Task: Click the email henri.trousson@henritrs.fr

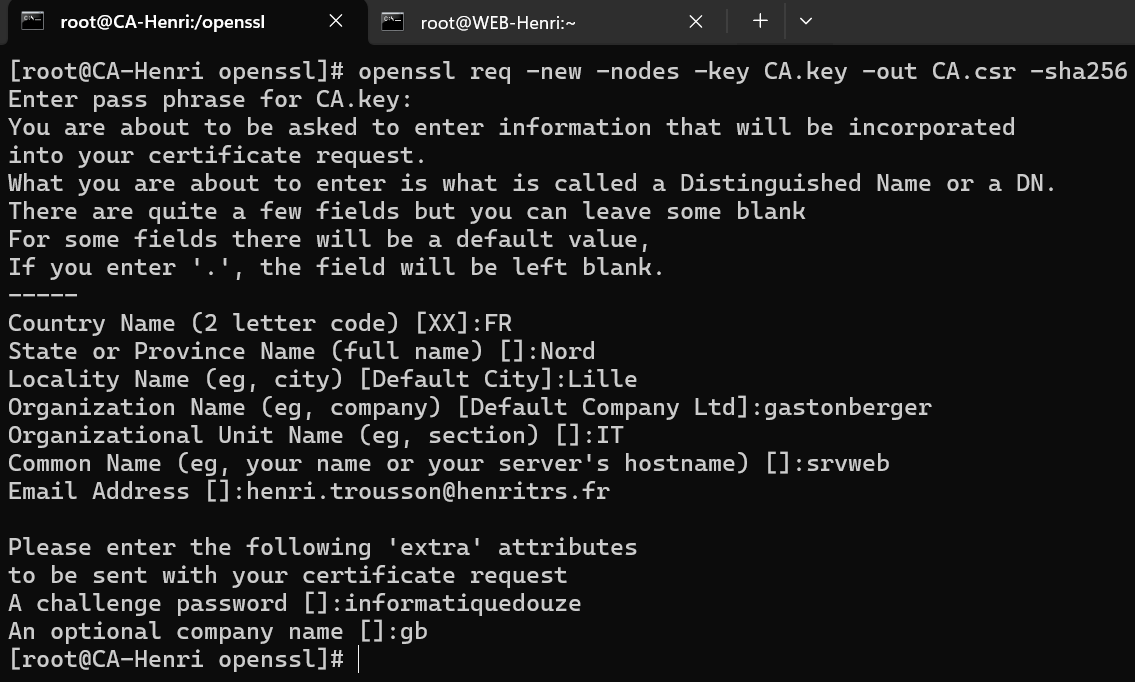Action: [x=428, y=491]
